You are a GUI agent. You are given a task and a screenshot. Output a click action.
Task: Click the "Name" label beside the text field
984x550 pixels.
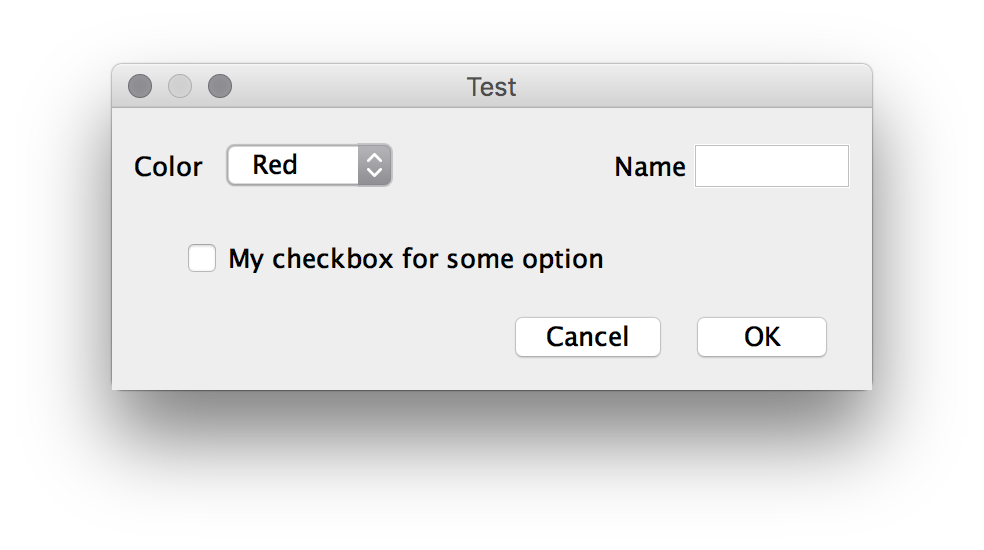point(649,167)
